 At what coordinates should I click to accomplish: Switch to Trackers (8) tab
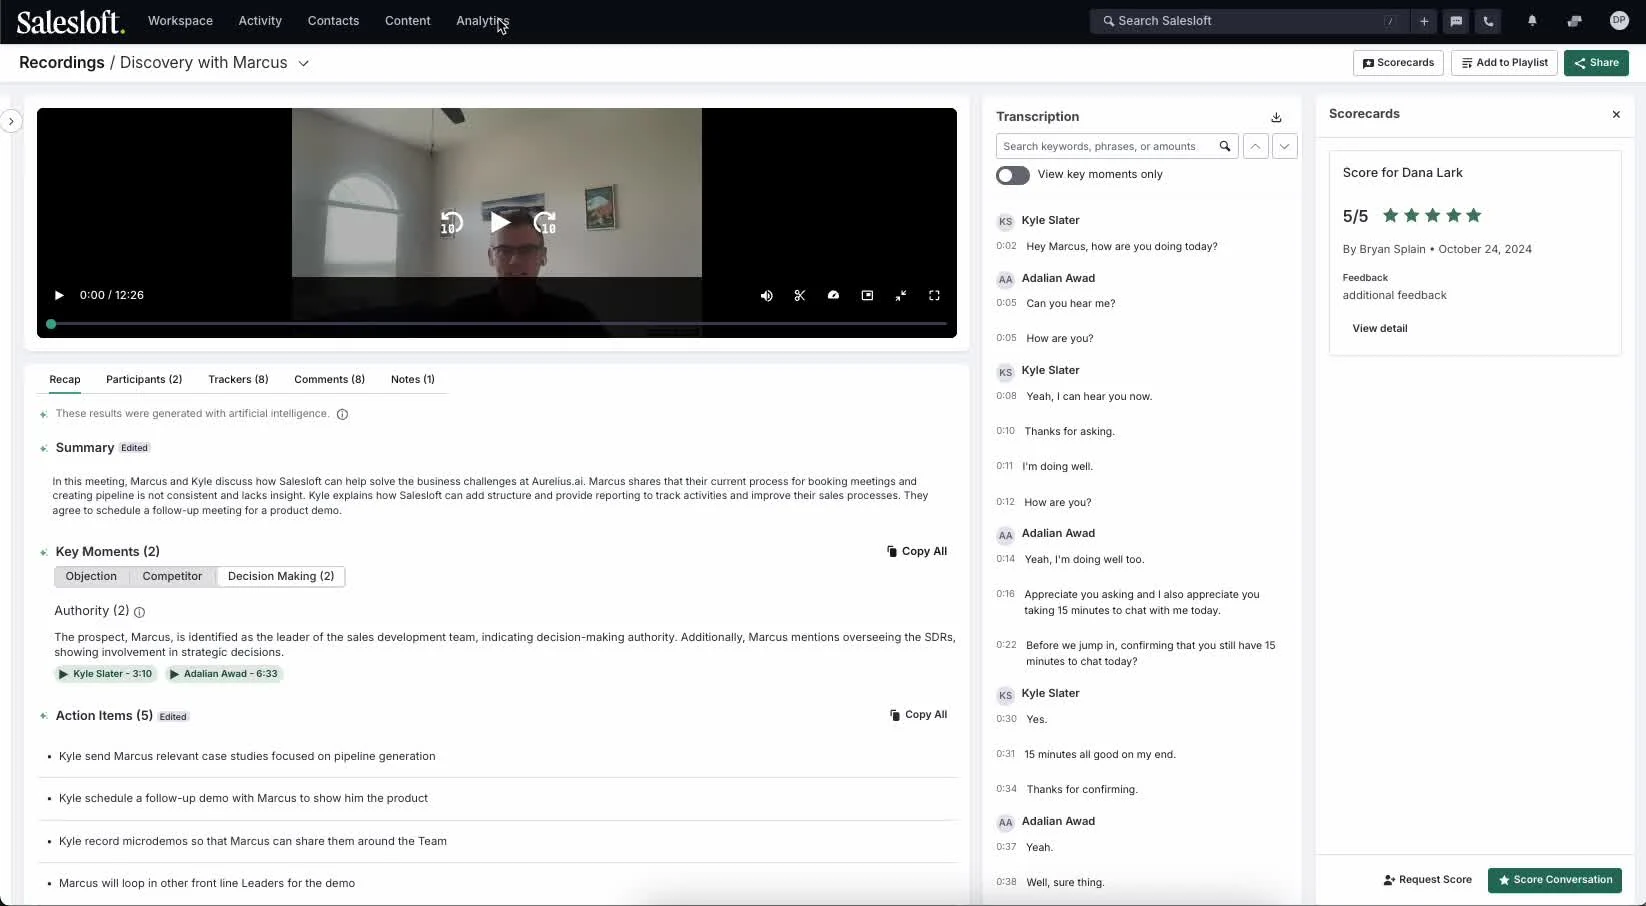click(238, 379)
